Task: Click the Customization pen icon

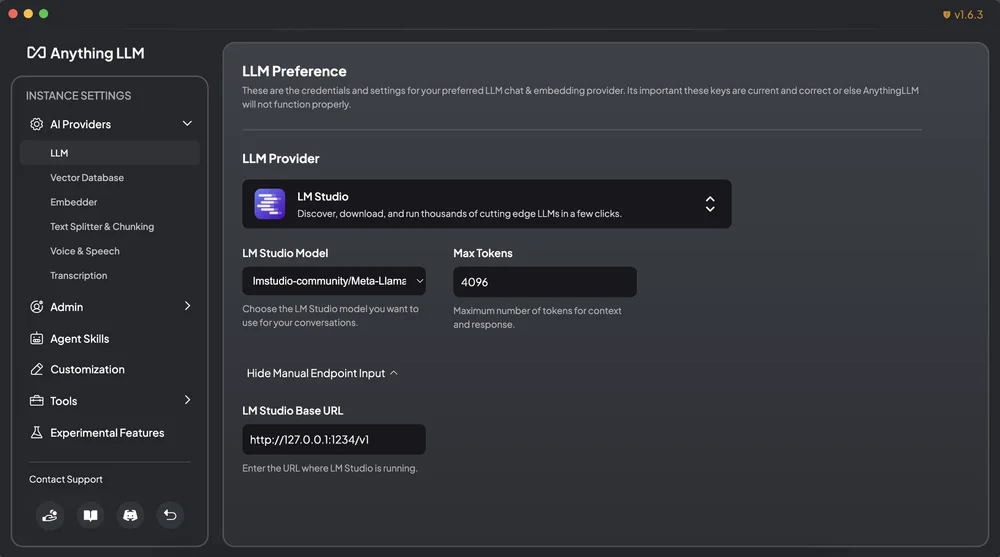Action: [x=36, y=369]
